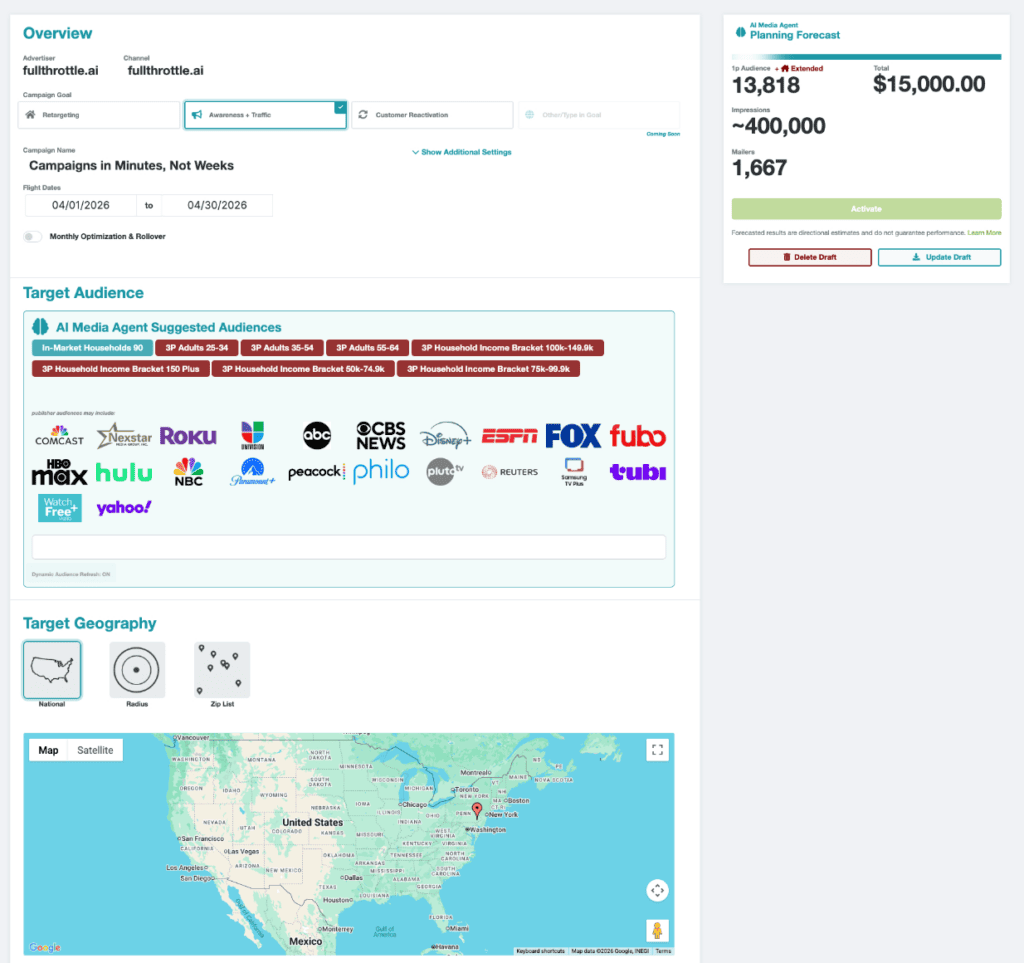Select the Retargeting campaign goal

point(99,115)
